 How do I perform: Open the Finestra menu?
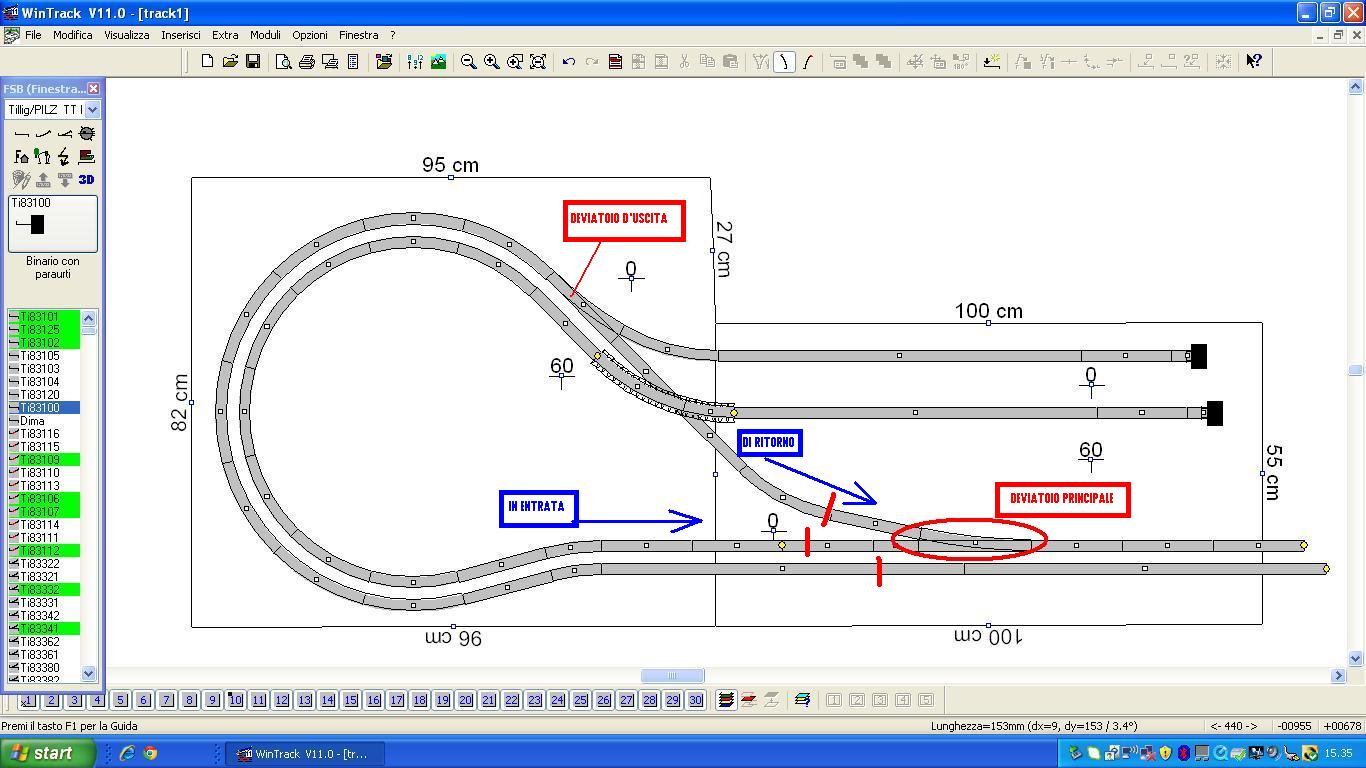(x=358, y=35)
